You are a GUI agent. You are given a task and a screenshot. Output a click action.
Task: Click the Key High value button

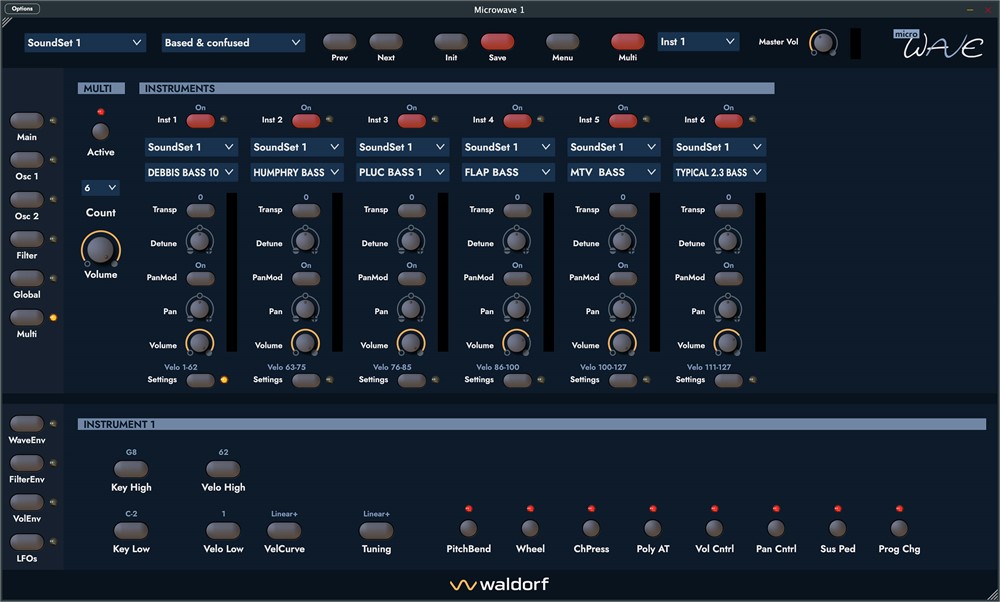coord(131,469)
